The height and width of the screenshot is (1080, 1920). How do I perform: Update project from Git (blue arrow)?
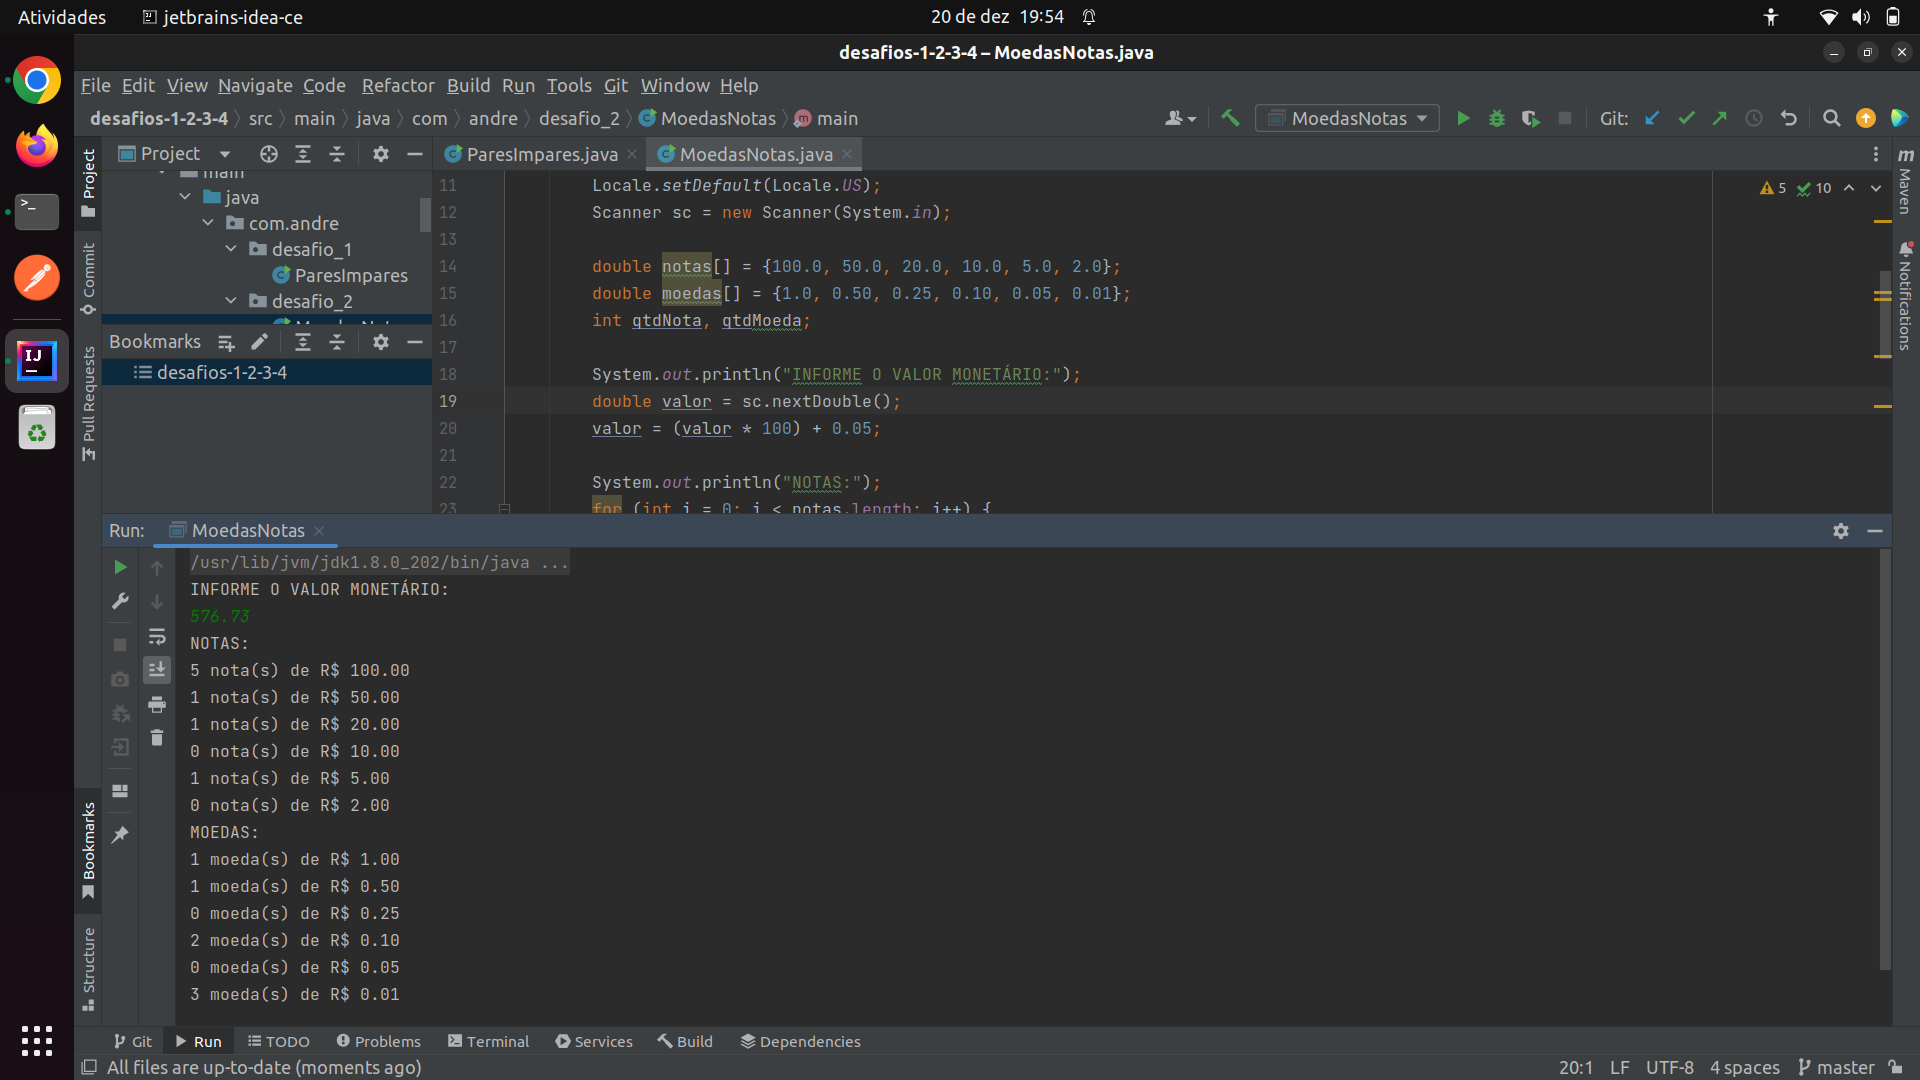pos(1652,117)
